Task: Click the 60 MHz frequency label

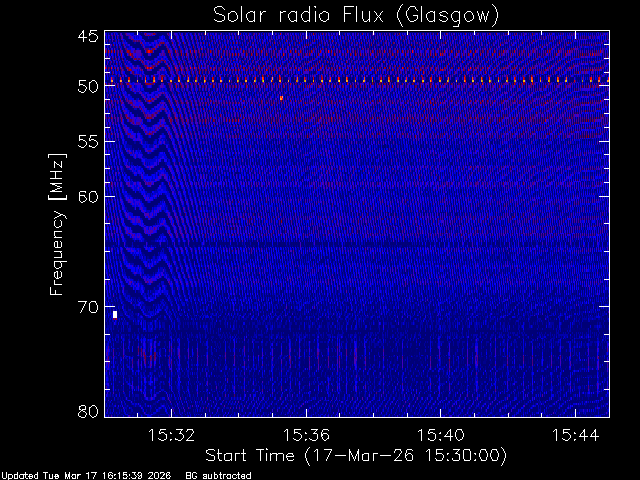Action: coord(88,196)
